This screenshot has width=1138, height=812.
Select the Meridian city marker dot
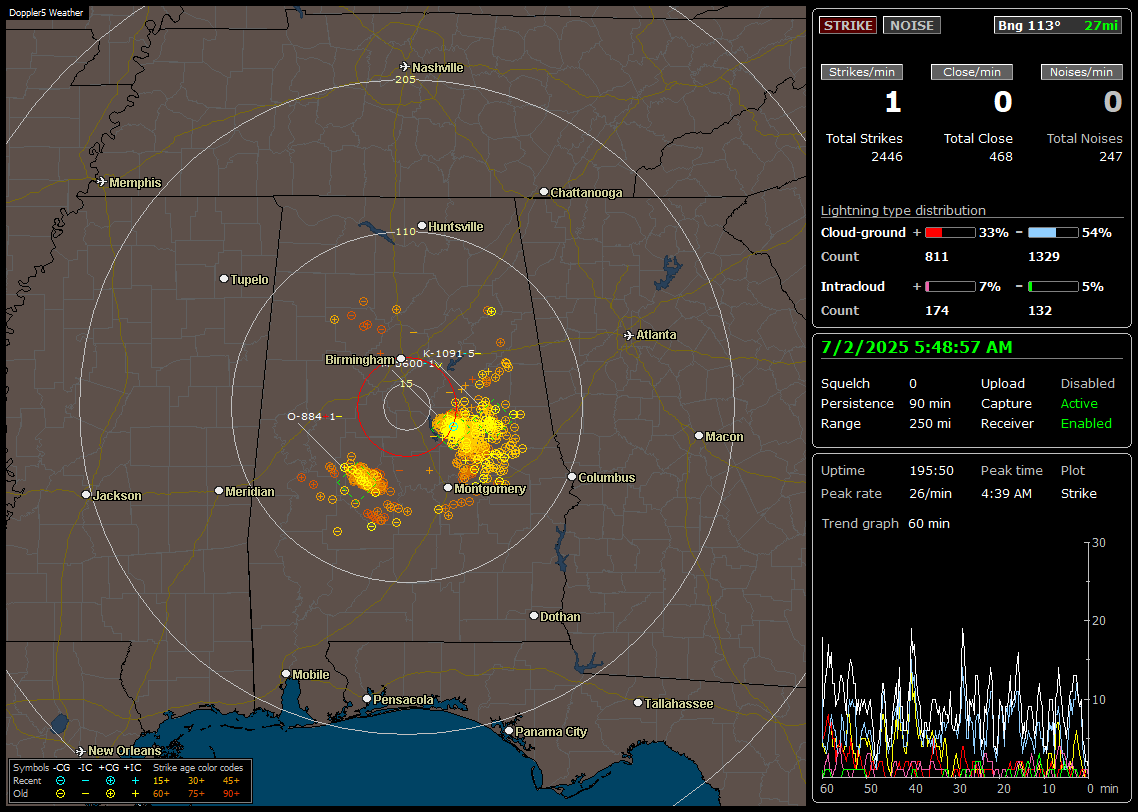(x=218, y=491)
